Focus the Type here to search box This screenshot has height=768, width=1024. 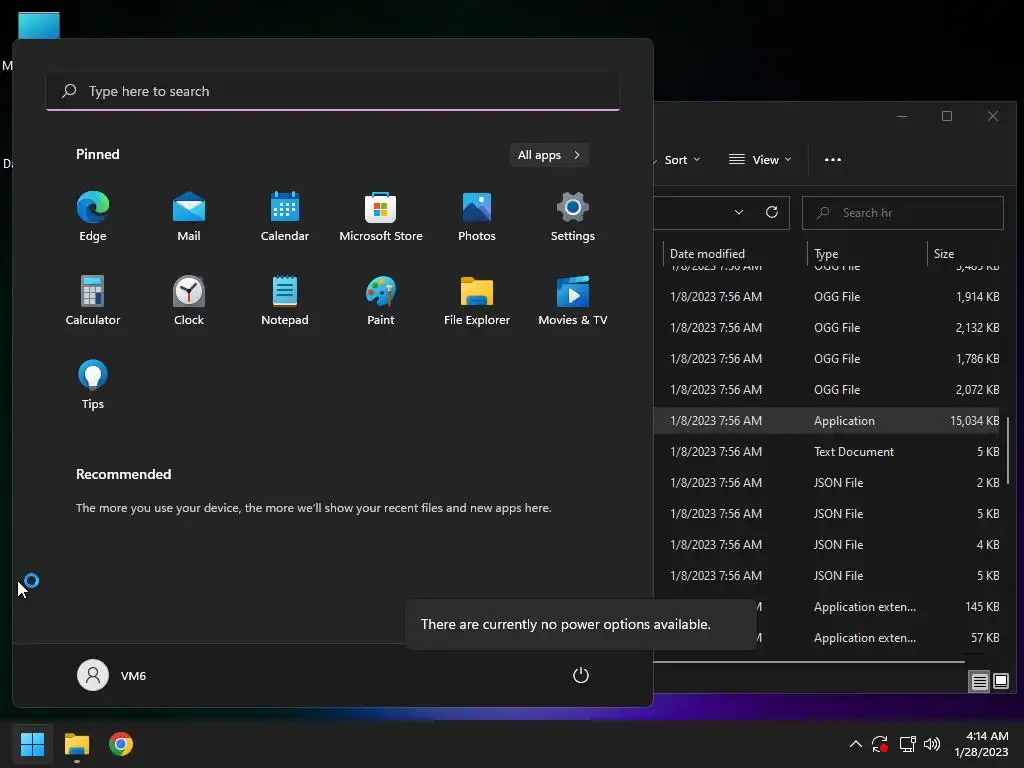click(333, 91)
